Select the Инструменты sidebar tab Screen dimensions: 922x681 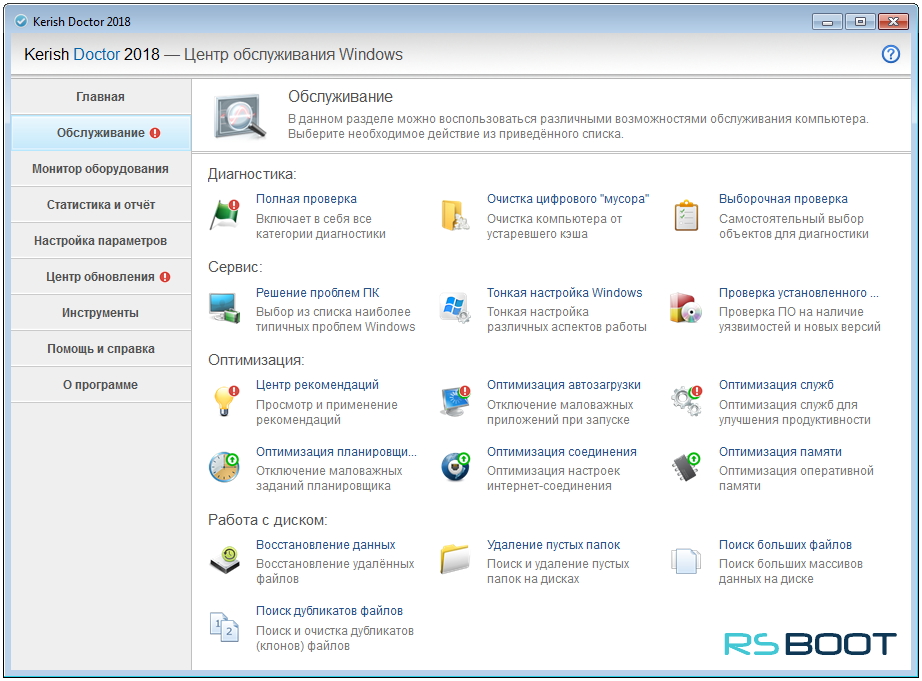(101, 313)
